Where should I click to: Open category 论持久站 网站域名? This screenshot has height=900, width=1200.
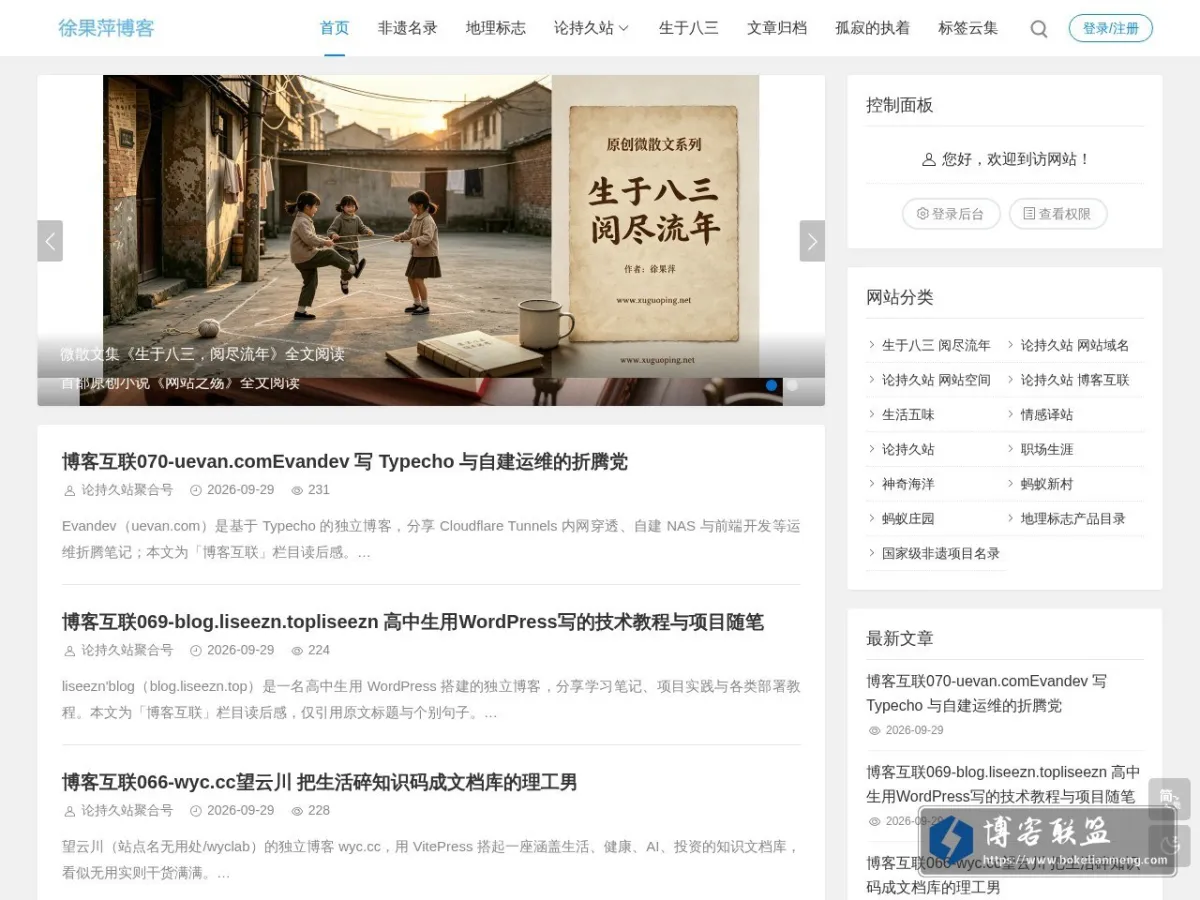1075,345
